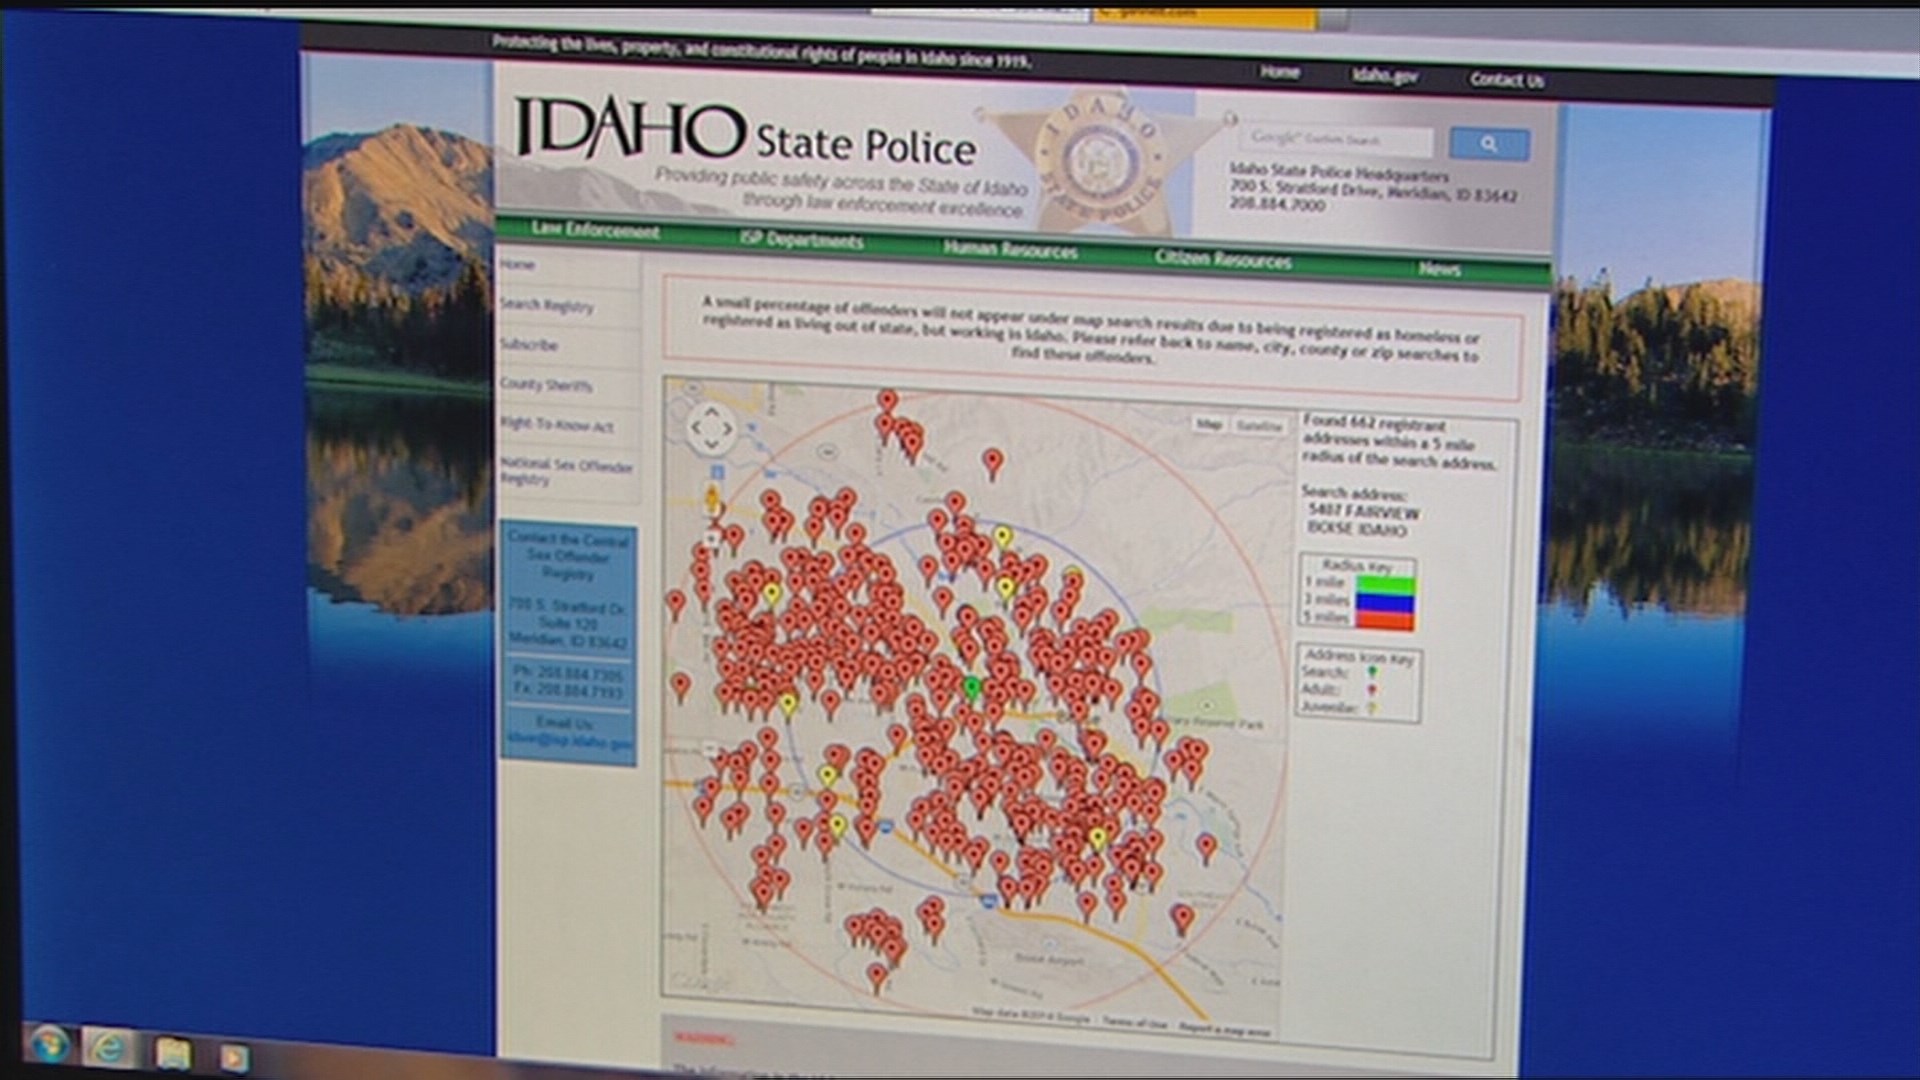
Task: Click the '208.884.7000' headquarters phone number
Action: click(x=1277, y=204)
